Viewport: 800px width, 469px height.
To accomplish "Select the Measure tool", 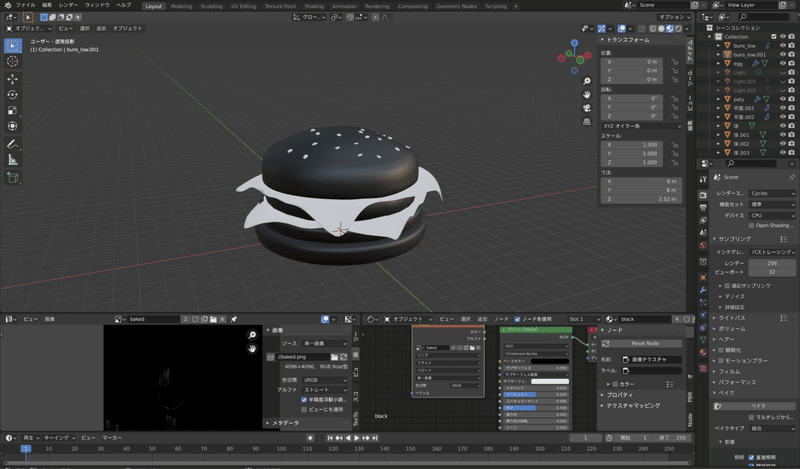I will point(13,160).
